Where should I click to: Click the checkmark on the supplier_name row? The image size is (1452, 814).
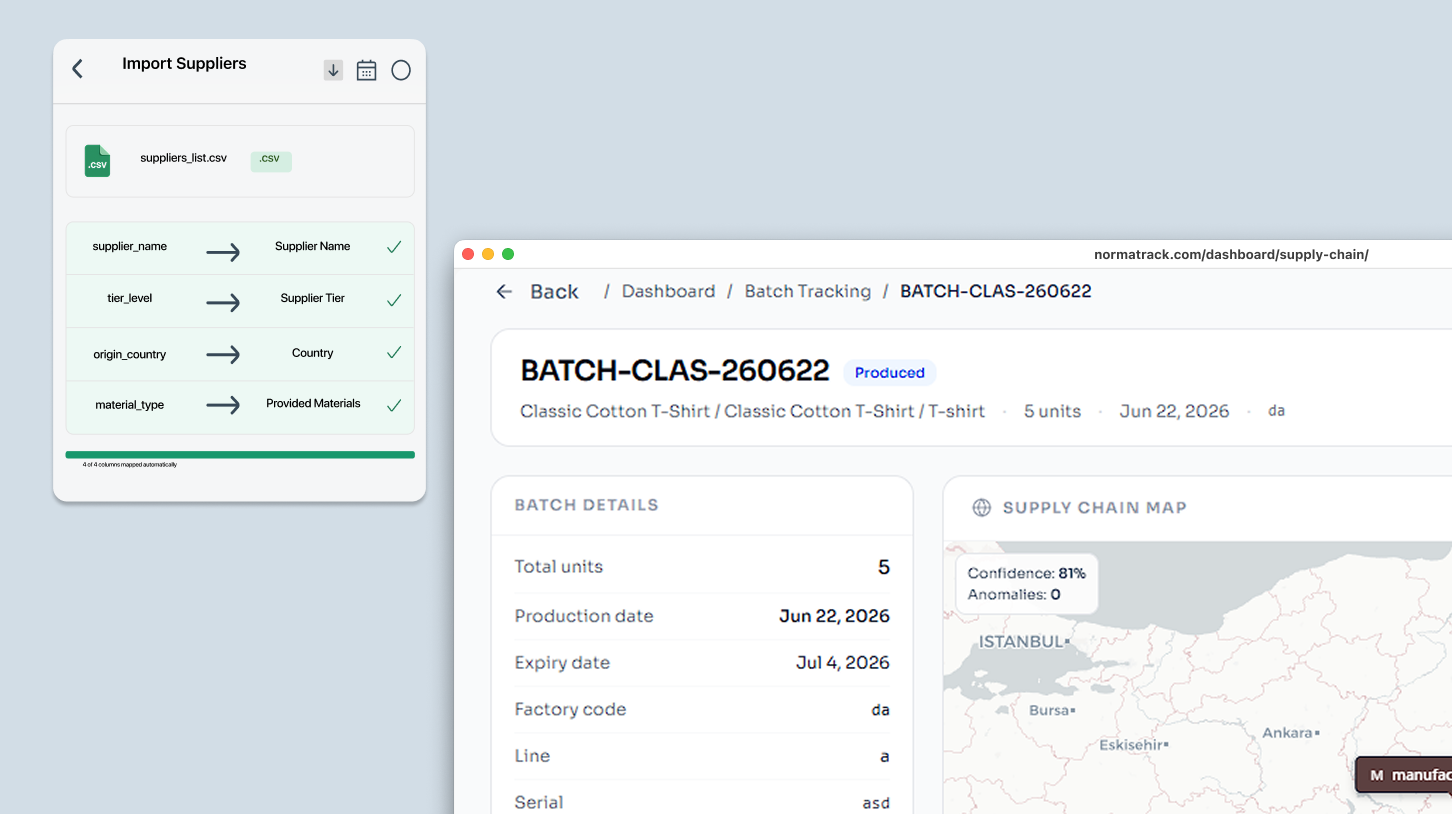pos(394,247)
